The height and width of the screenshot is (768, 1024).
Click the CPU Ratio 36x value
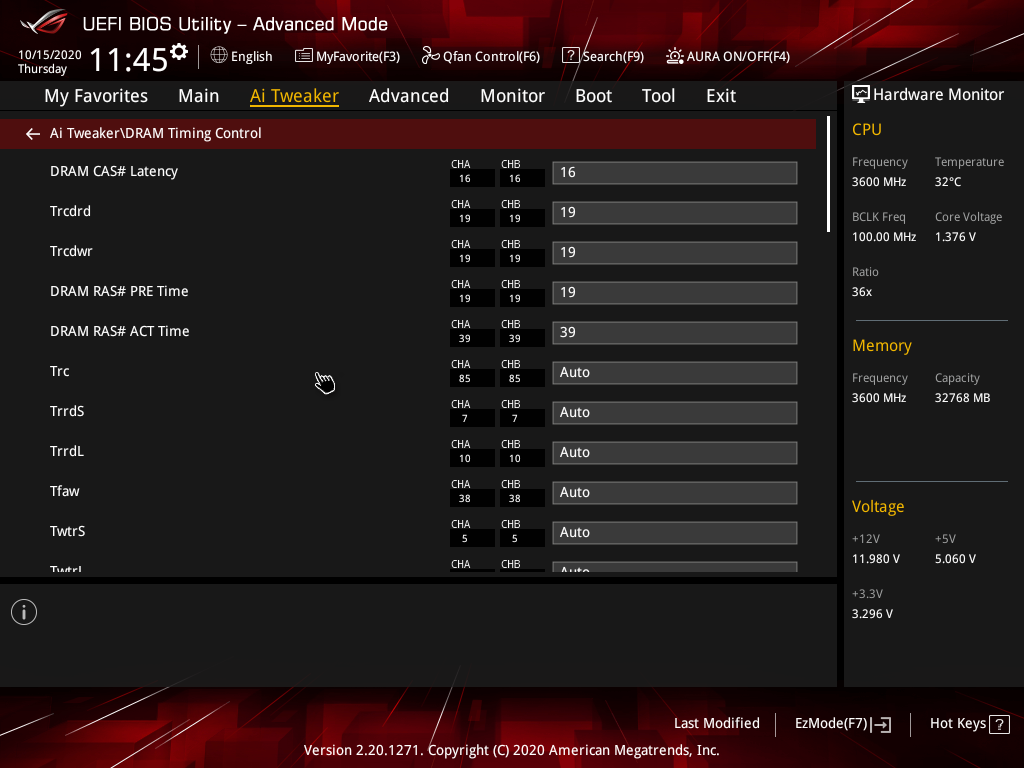pos(861,292)
